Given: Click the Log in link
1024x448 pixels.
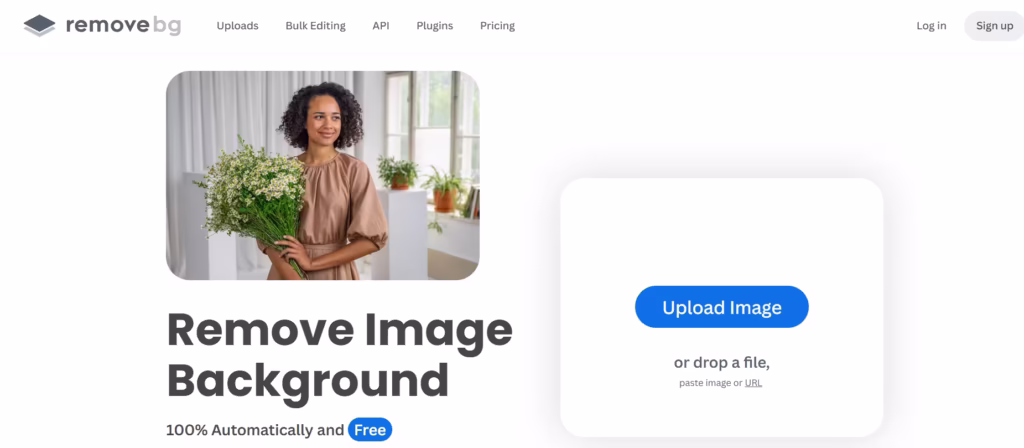Looking at the screenshot, I should click(x=931, y=26).
